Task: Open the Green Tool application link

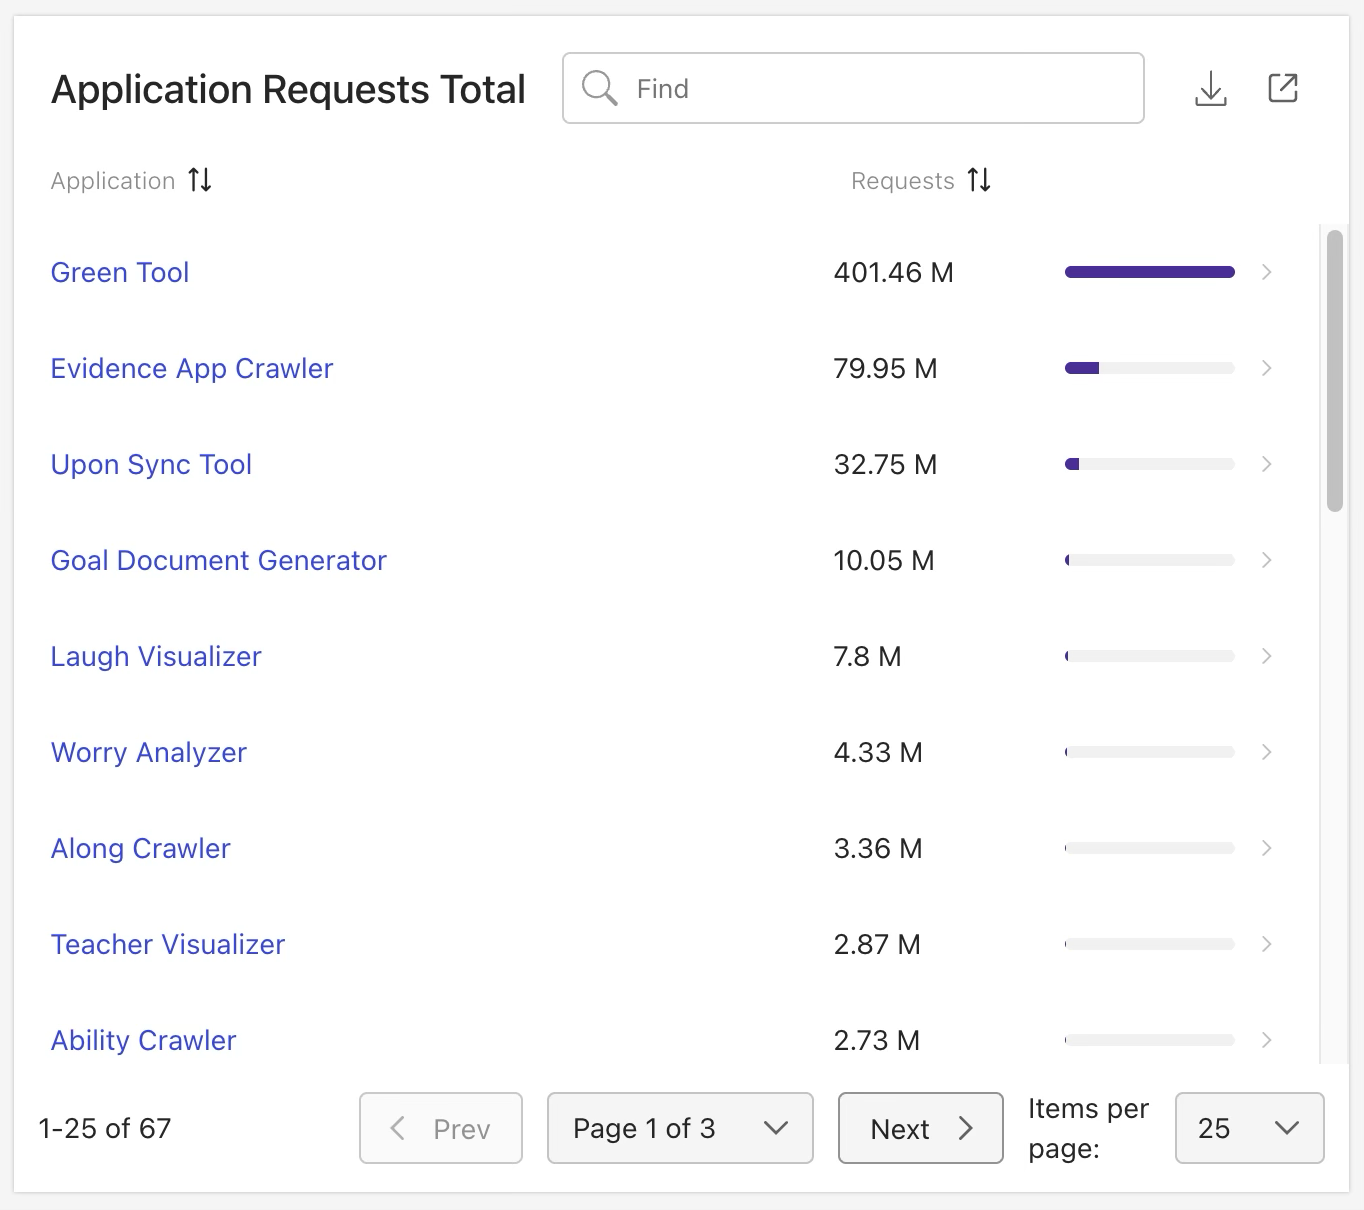Action: point(120,272)
